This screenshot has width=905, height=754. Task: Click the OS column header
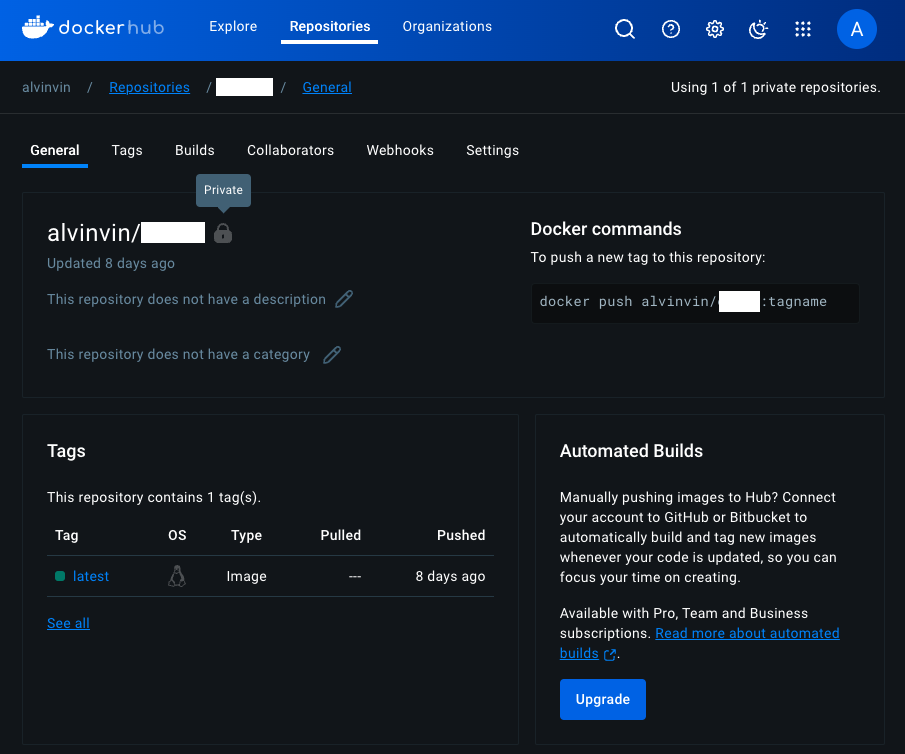tap(177, 535)
